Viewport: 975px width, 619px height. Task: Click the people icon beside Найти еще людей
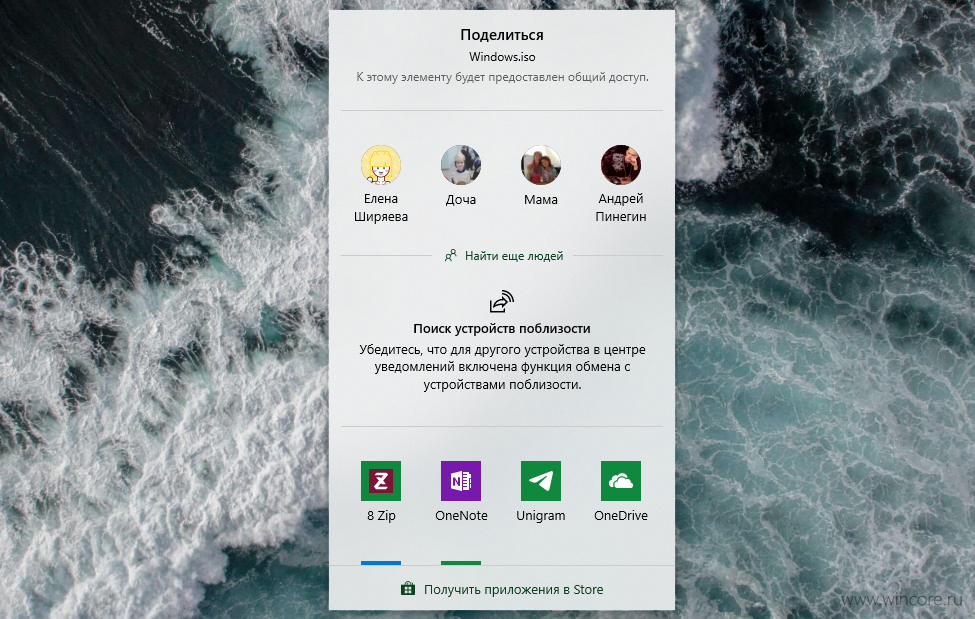451,256
